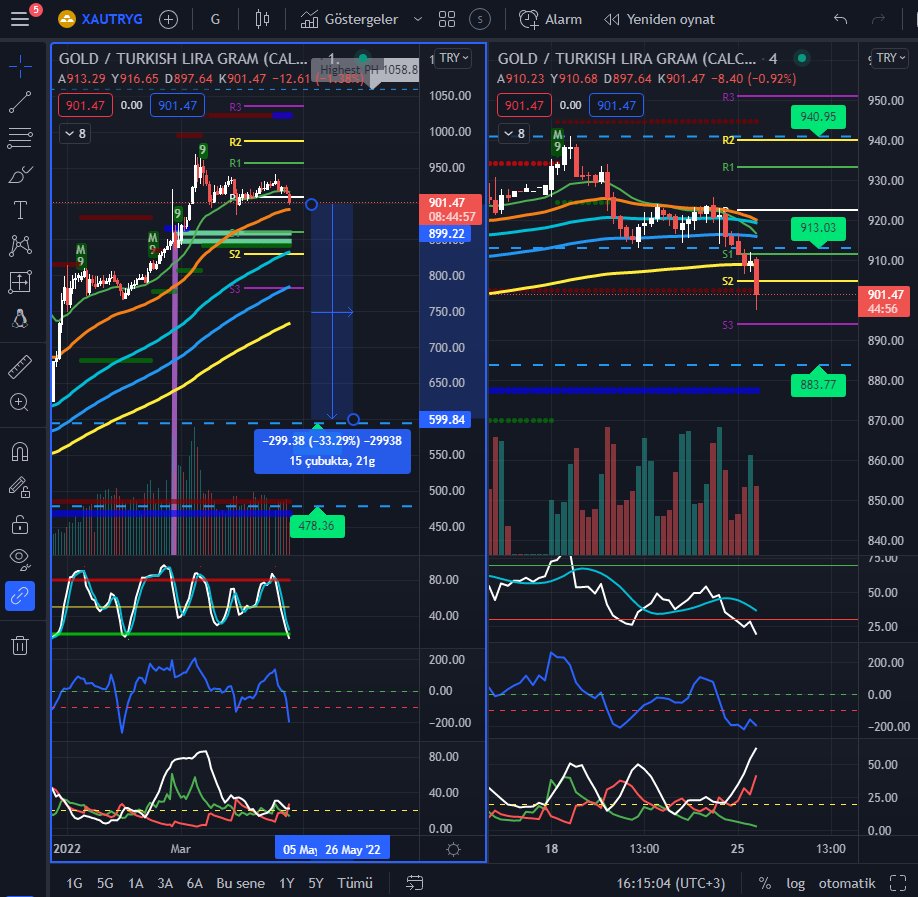Click the 26 May '22 date marker

click(353, 849)
